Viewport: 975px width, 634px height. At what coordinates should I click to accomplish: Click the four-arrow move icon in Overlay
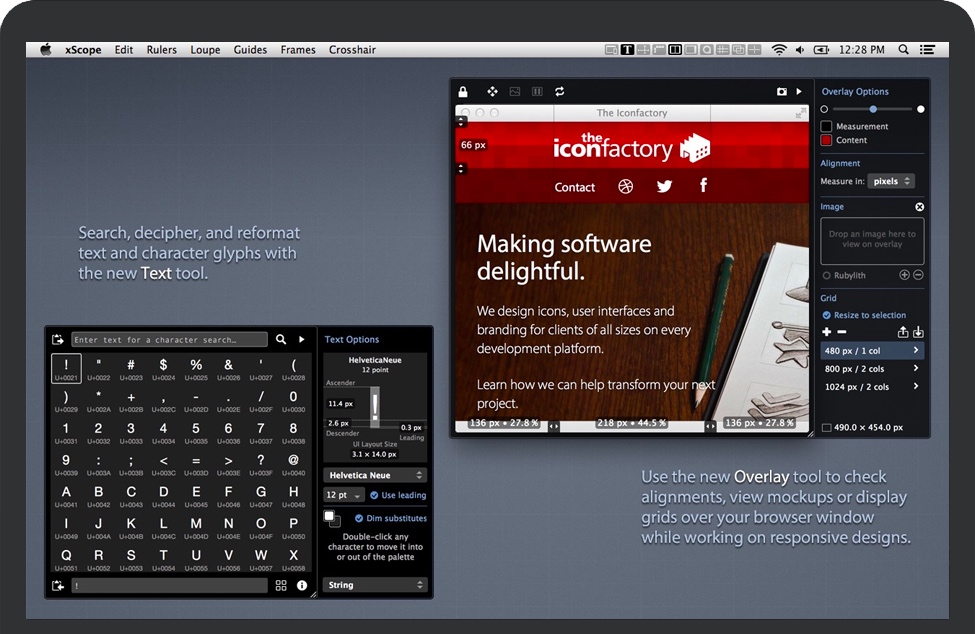point(492,91)
